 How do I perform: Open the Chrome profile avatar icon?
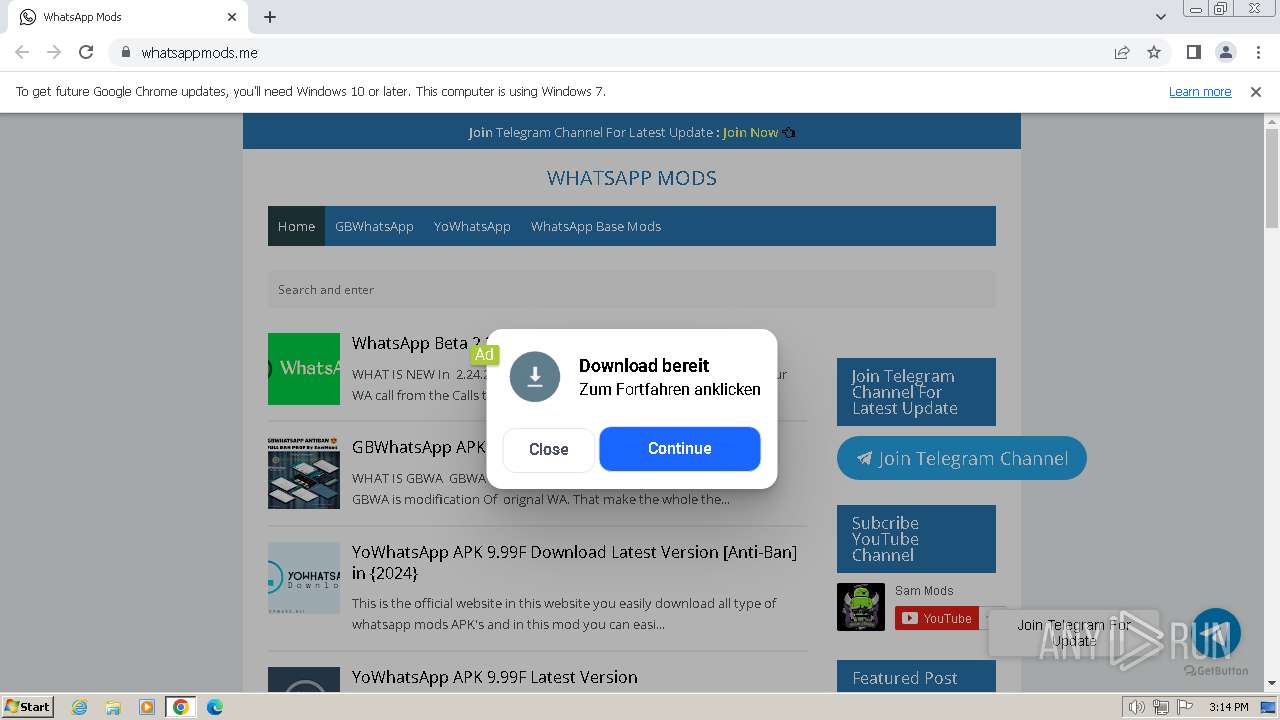point(1225,52)
